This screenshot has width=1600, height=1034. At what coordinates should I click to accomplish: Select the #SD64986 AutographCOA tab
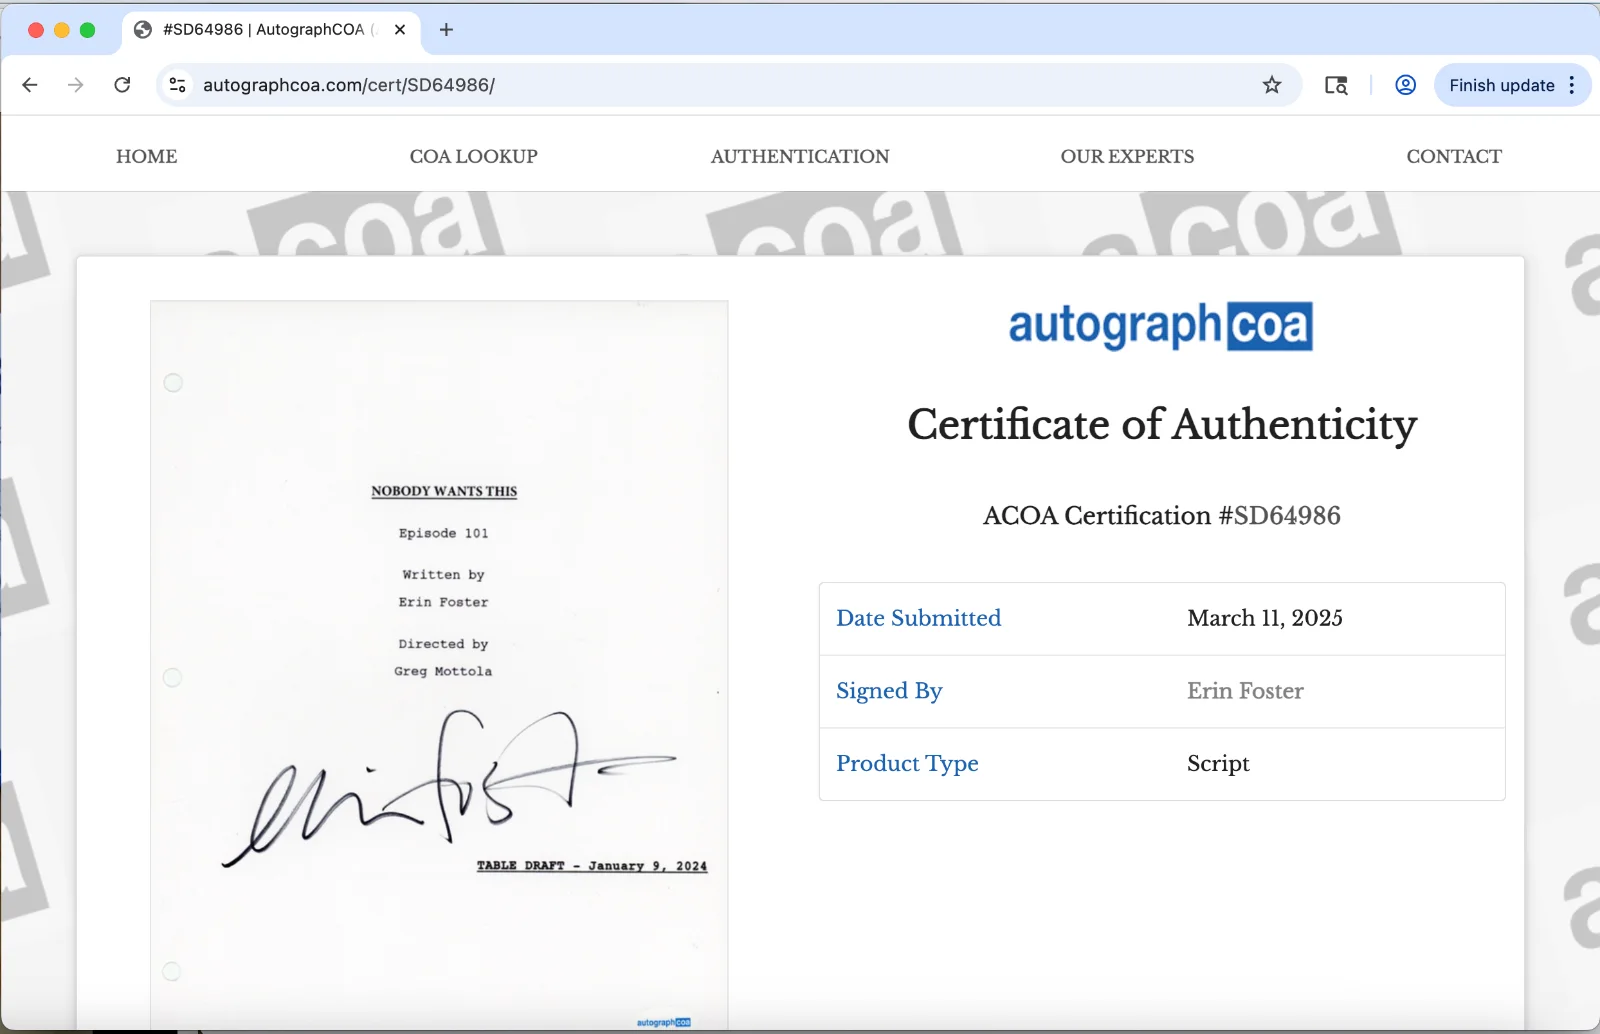(271, 30)
